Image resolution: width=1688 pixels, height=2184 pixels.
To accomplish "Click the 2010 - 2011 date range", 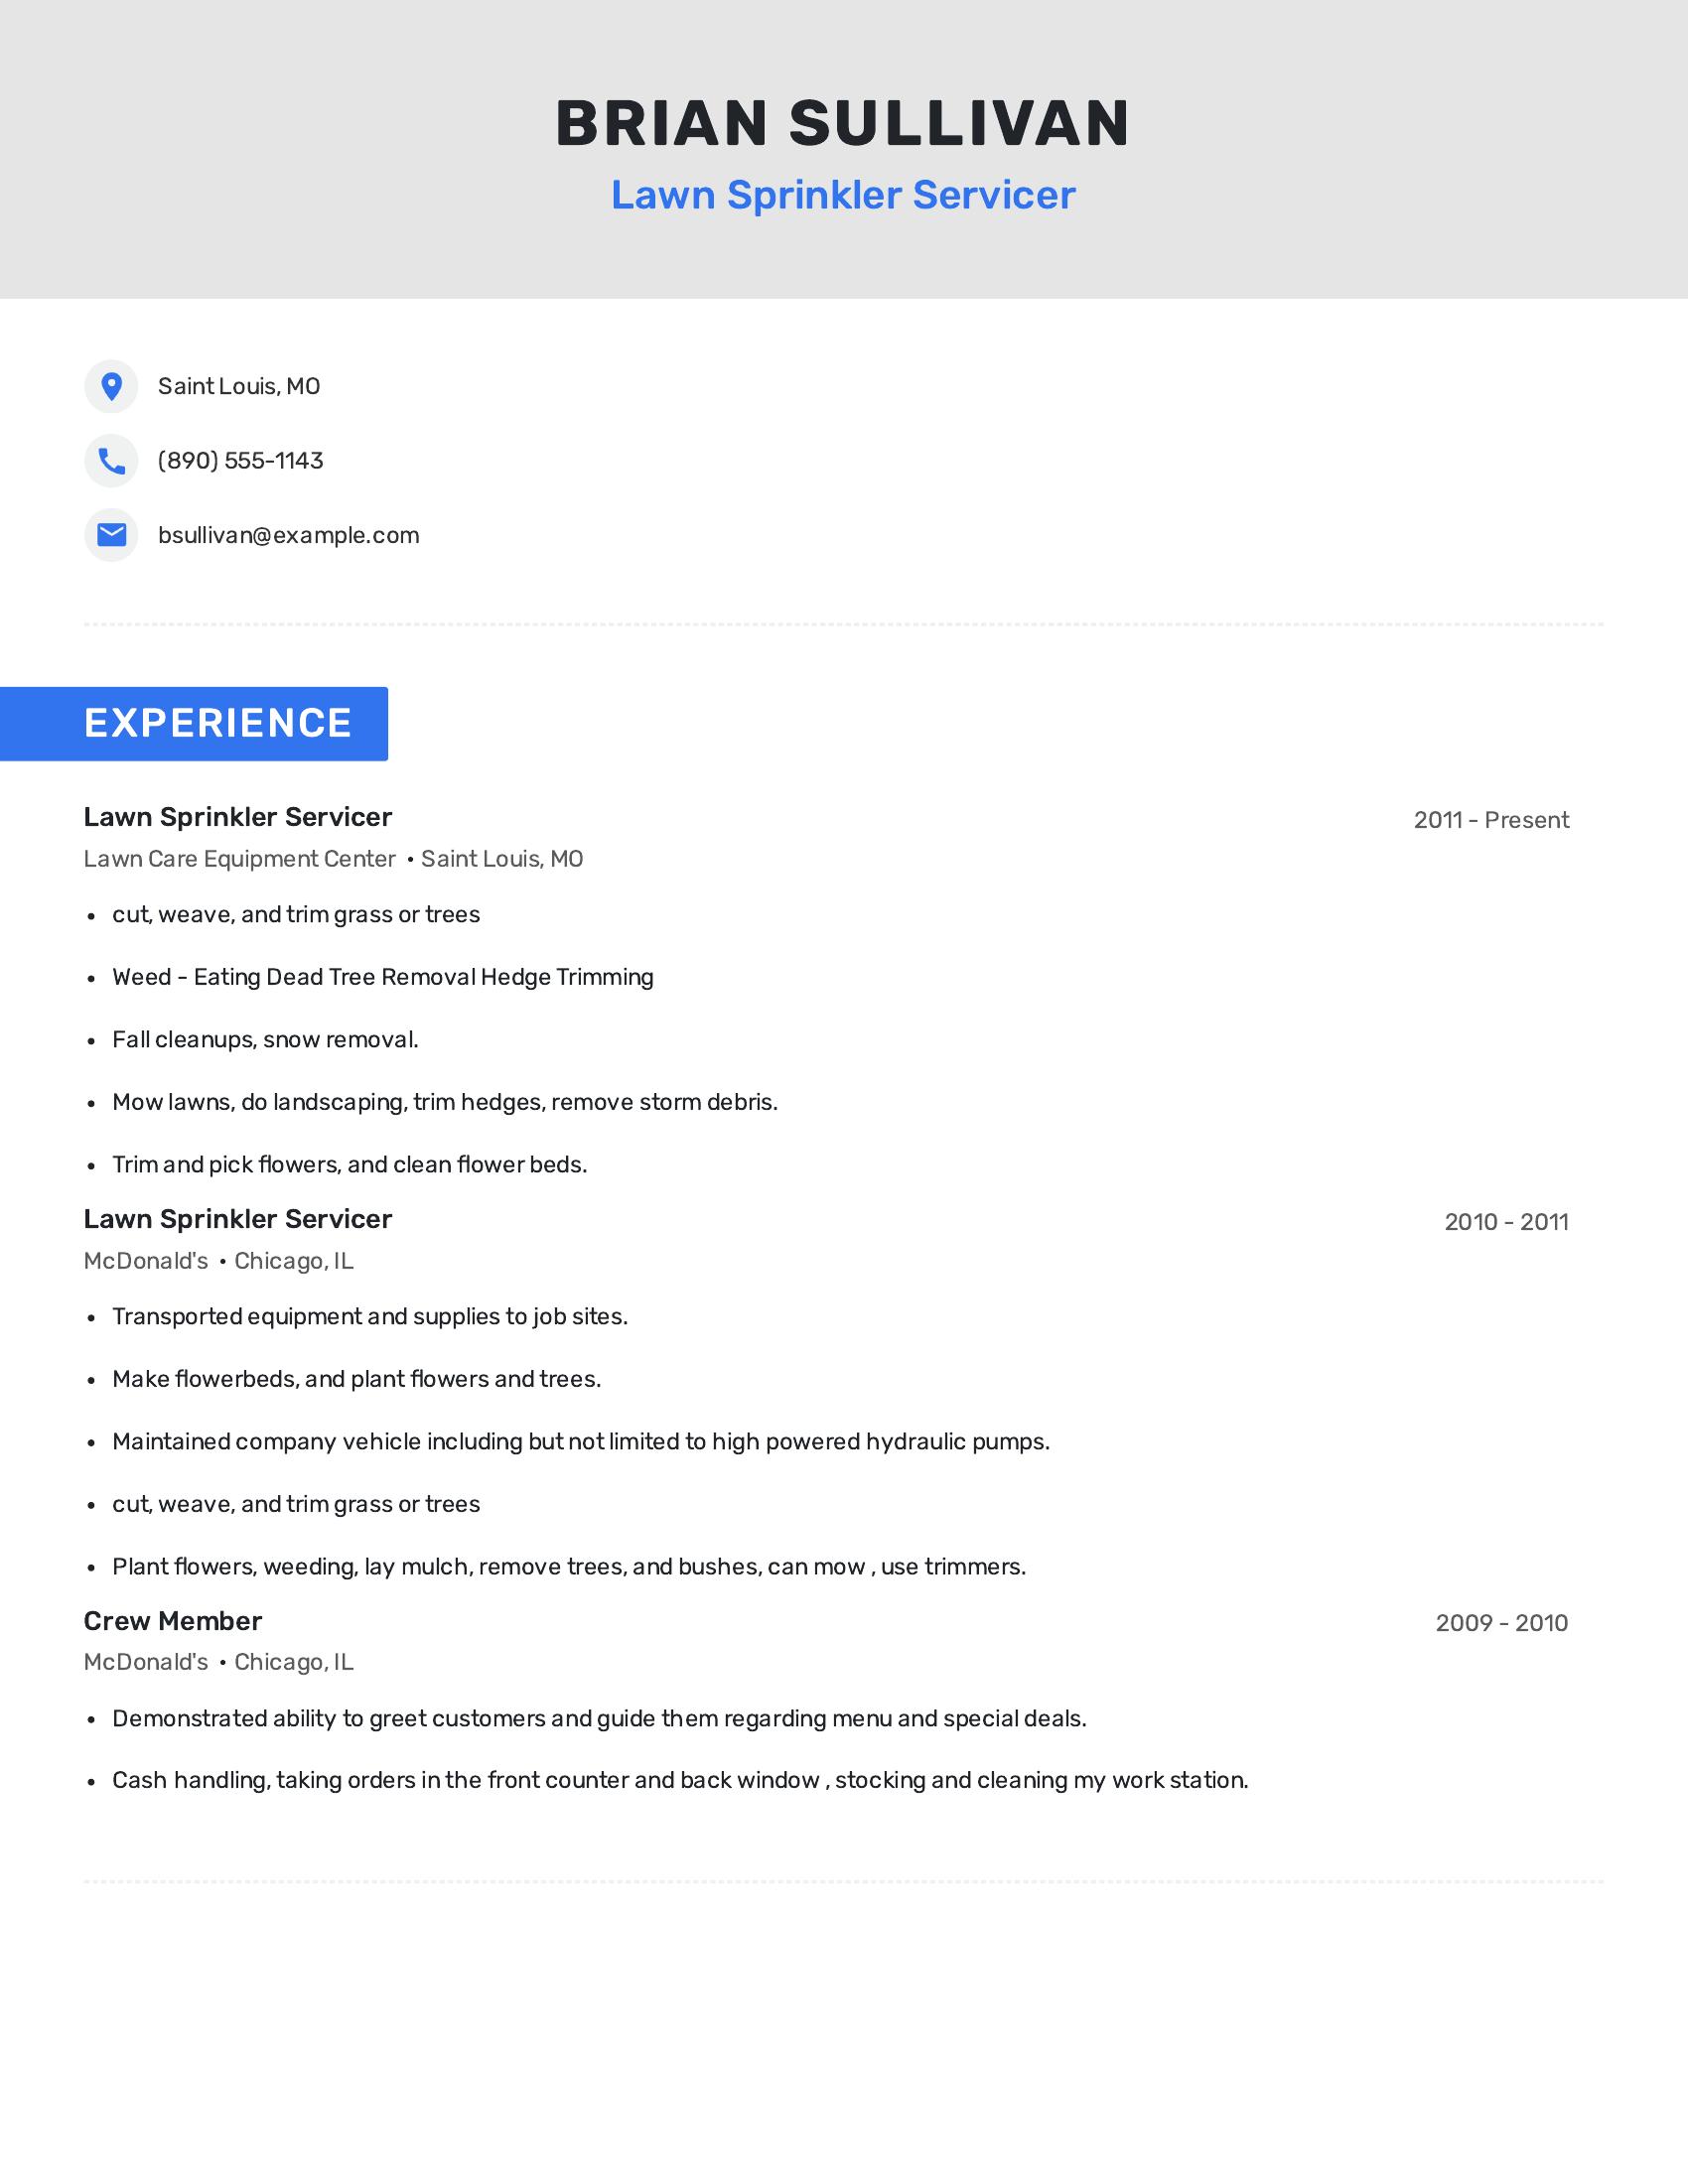I will [1506, 1222].
